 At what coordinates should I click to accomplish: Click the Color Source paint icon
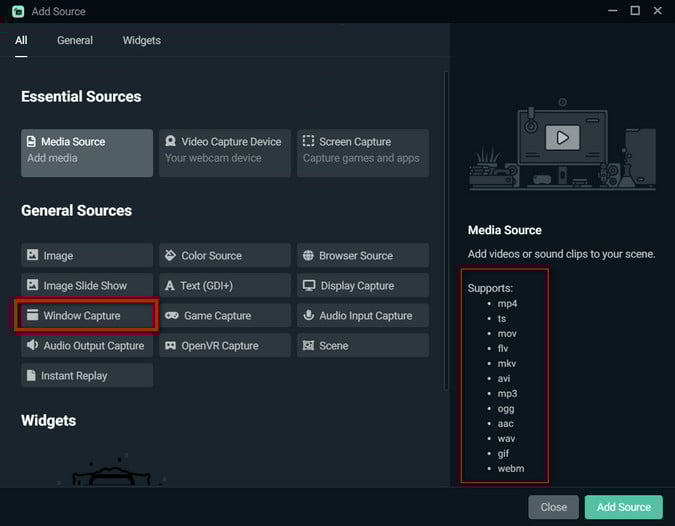[x=170, y=255]
